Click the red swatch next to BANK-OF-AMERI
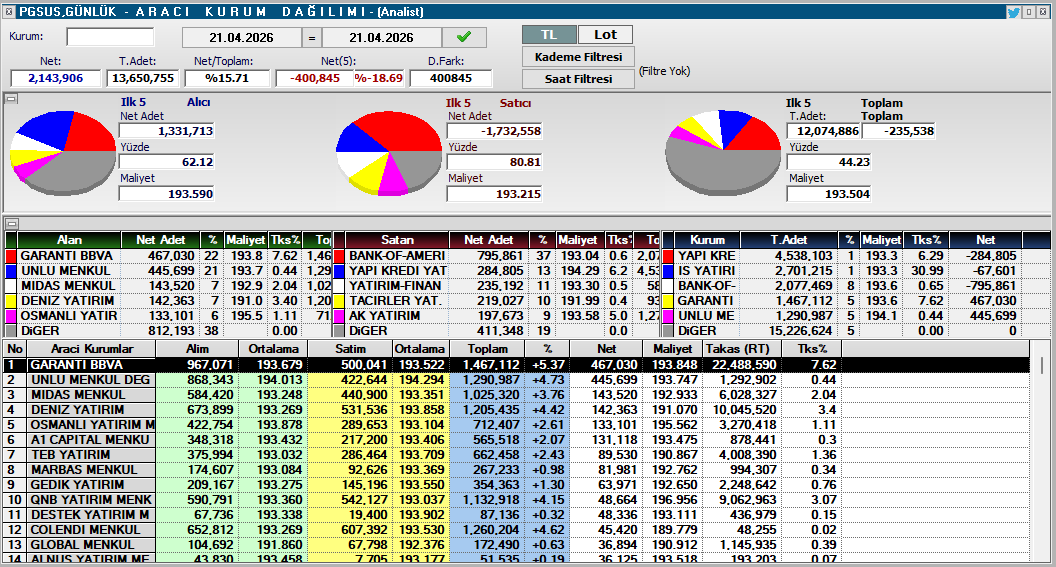 tap(340, 256)
